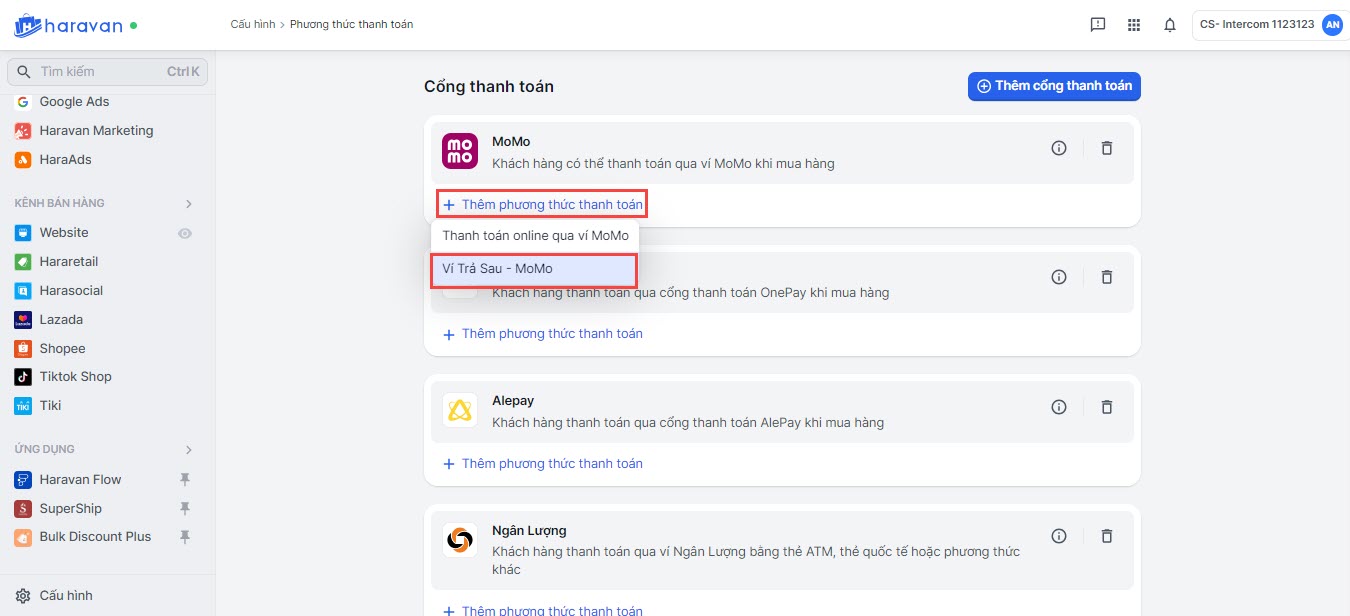Image resolution: width=1350 pixels, height=616 pixels.
Task: Click the HaraAds sidebar icon
Action: (23, 160)
